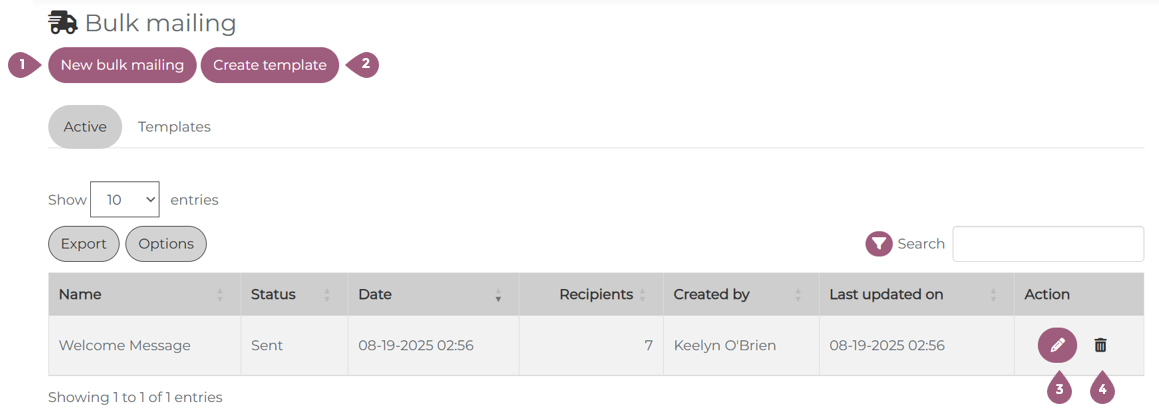Image resolution: width=1159 pixels, height=417 pixels.
Task: Focus the Search input field
Action: pyautogui.click(x=1047, y=244)
